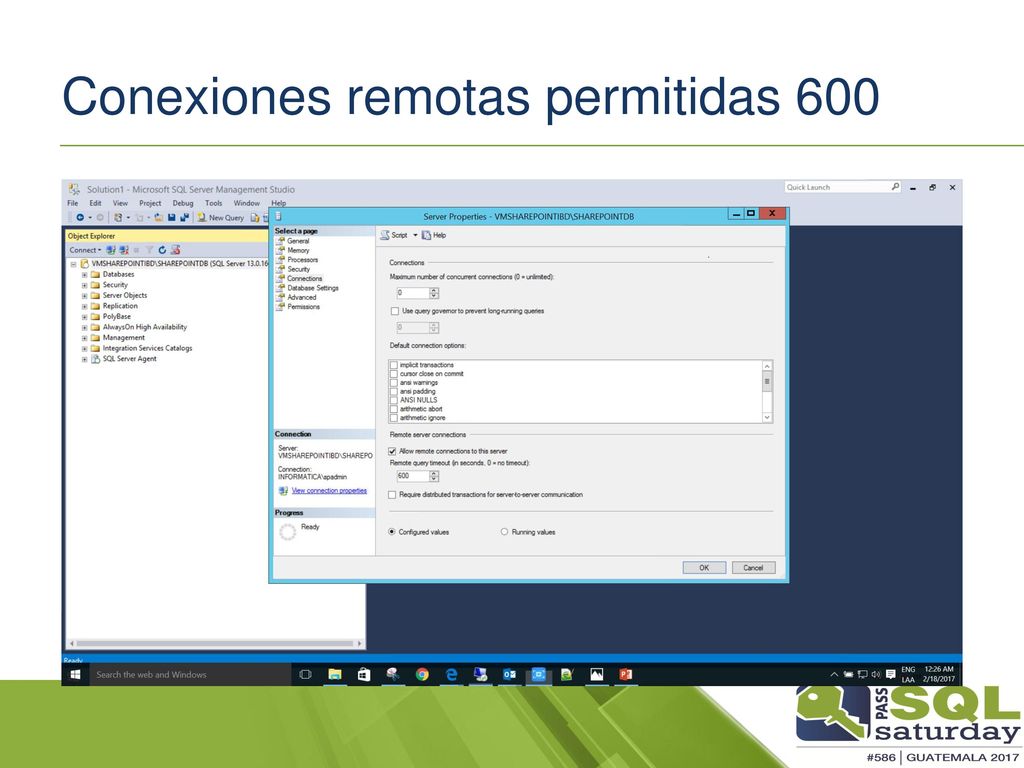Open PowerPoint from the taskbar
Viewport: 1024px width, 768px height.
point(626,675)
